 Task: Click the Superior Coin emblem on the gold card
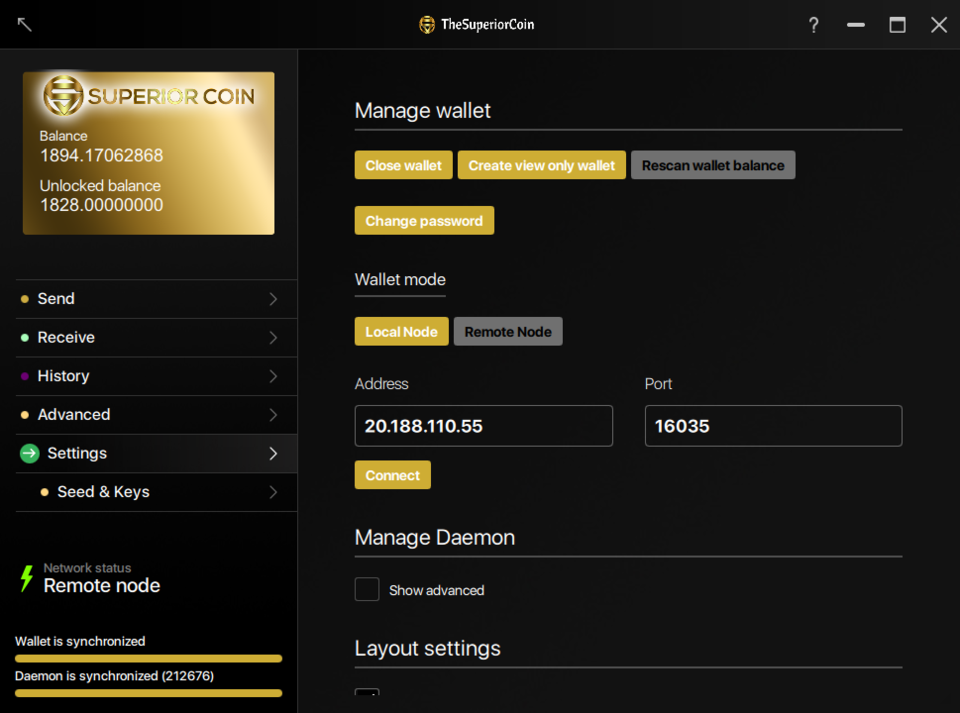(63, 96)
